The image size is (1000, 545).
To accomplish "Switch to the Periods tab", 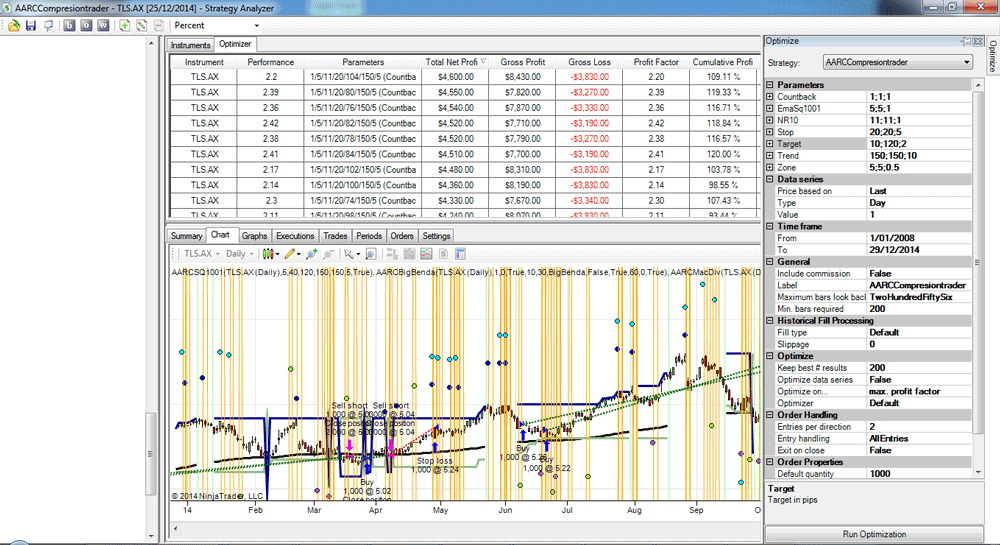I will (x=369, y=236).
